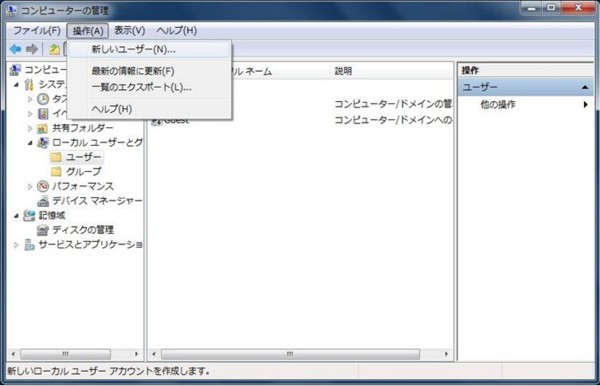Choose ヘルプ(H) in the dropdown menu
The height and width of the screenshot is (386, 600).
pyautogui.click(x=150, y=109)
